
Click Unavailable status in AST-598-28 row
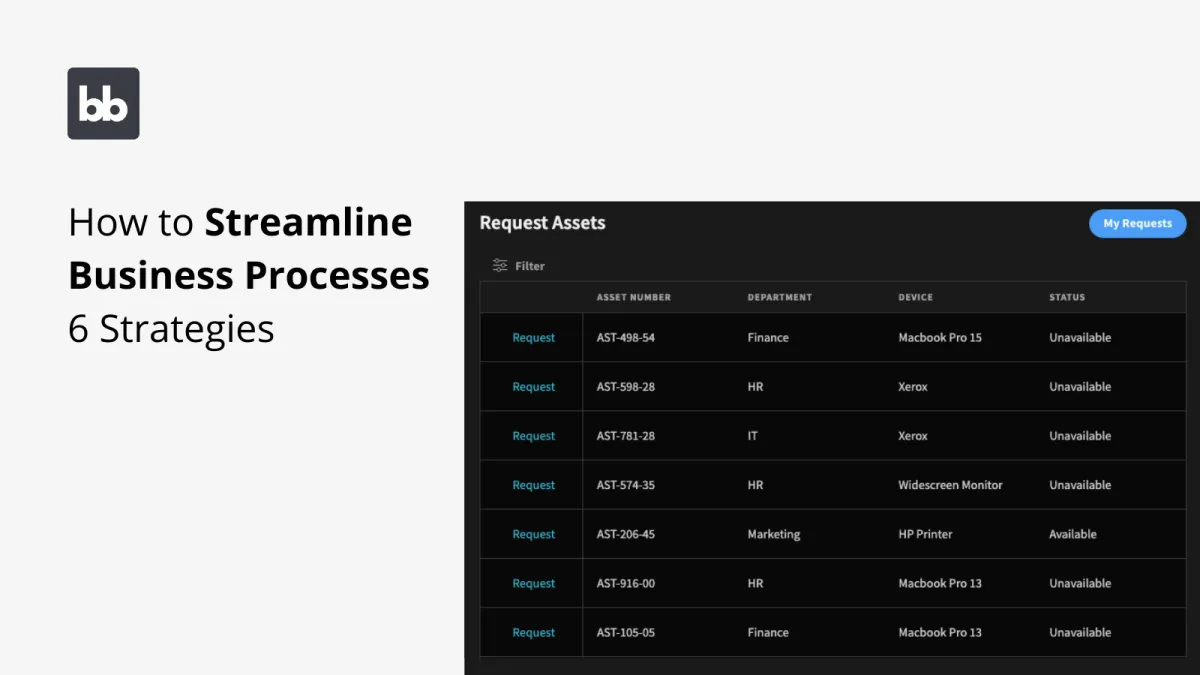pos(1080,387)
